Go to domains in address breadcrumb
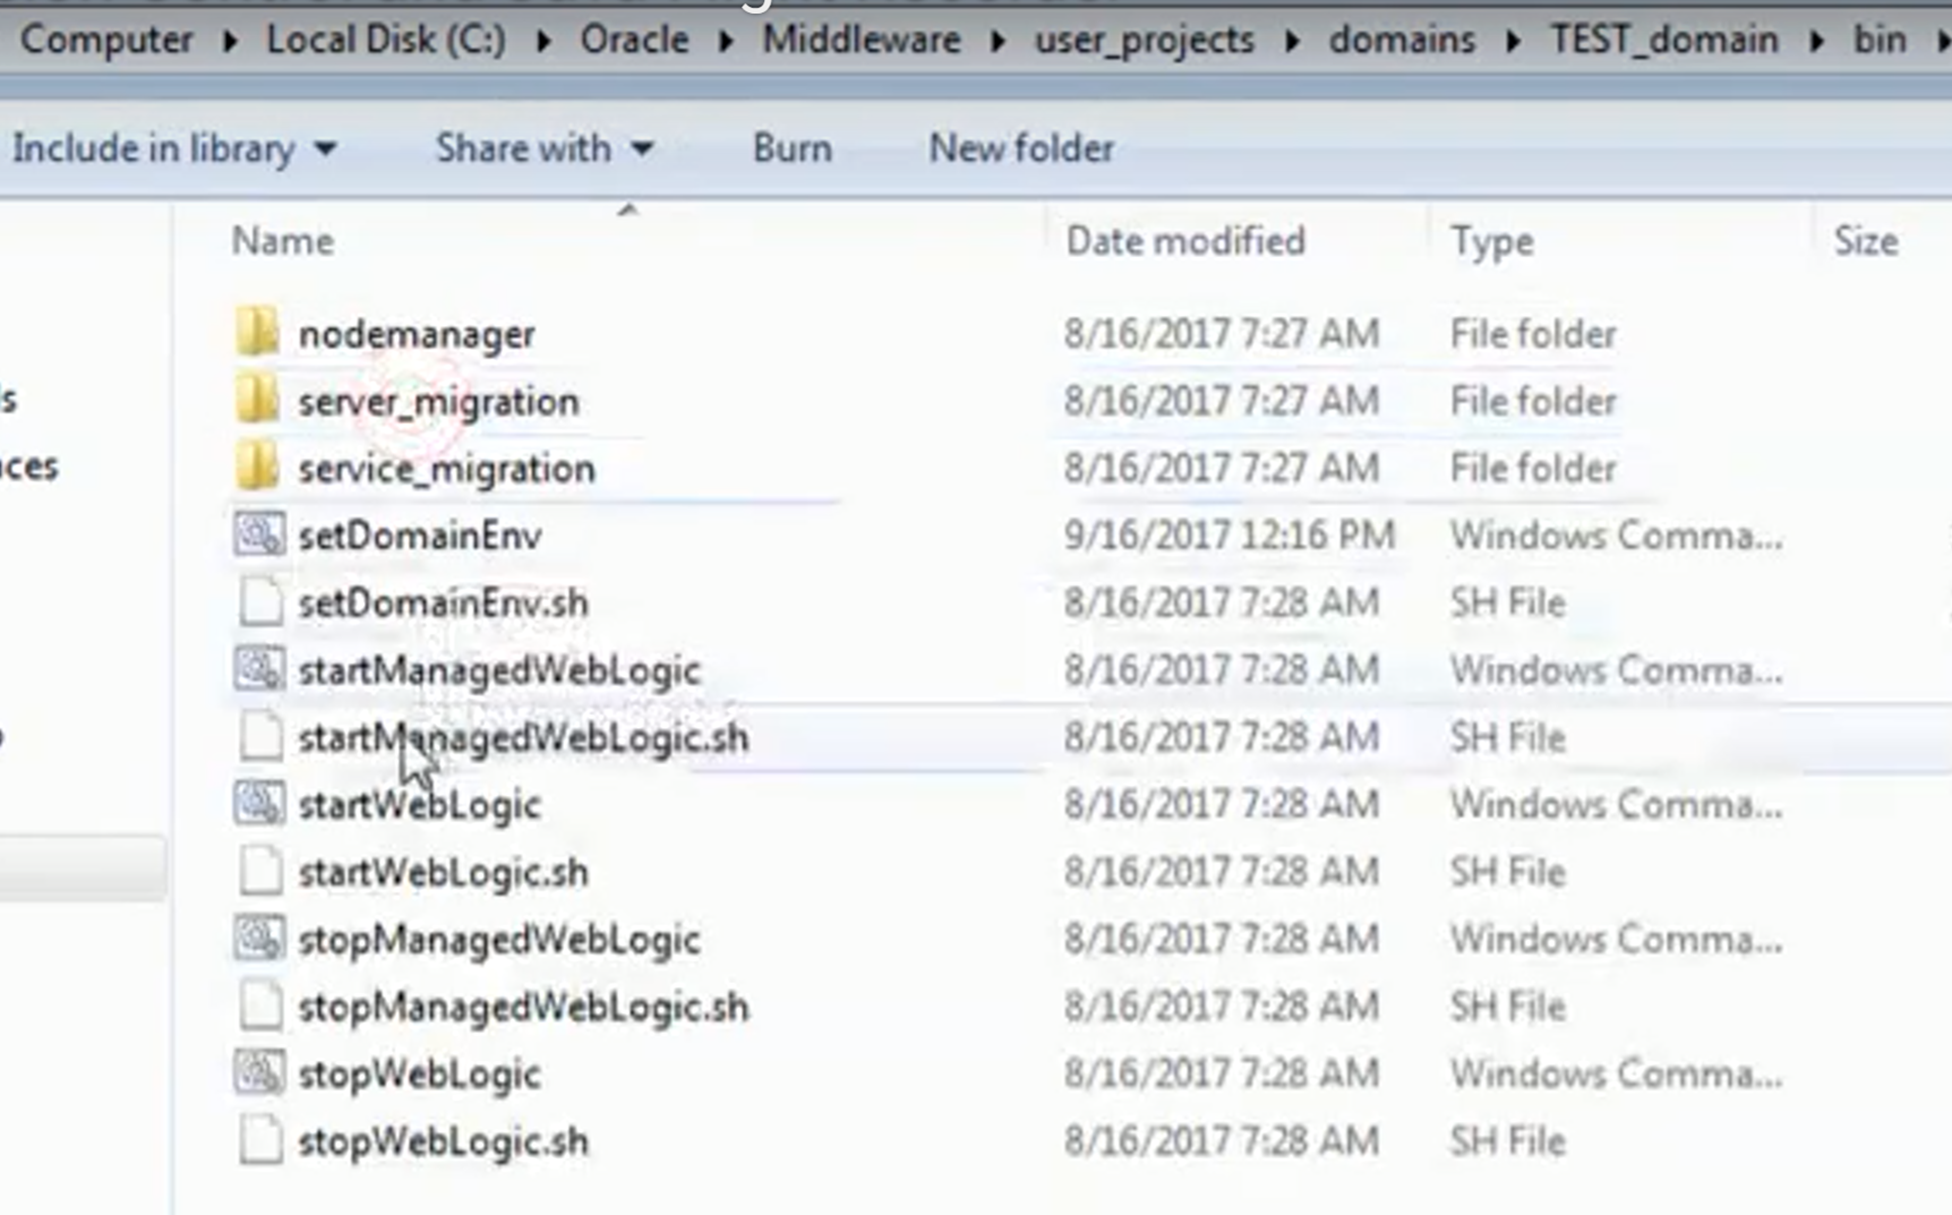This screenshot has width=1952, height=1215. point(1402,40)
